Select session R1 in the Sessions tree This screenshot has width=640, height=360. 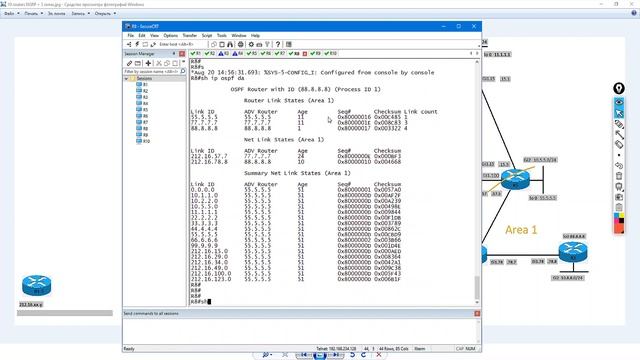point(142,84)
